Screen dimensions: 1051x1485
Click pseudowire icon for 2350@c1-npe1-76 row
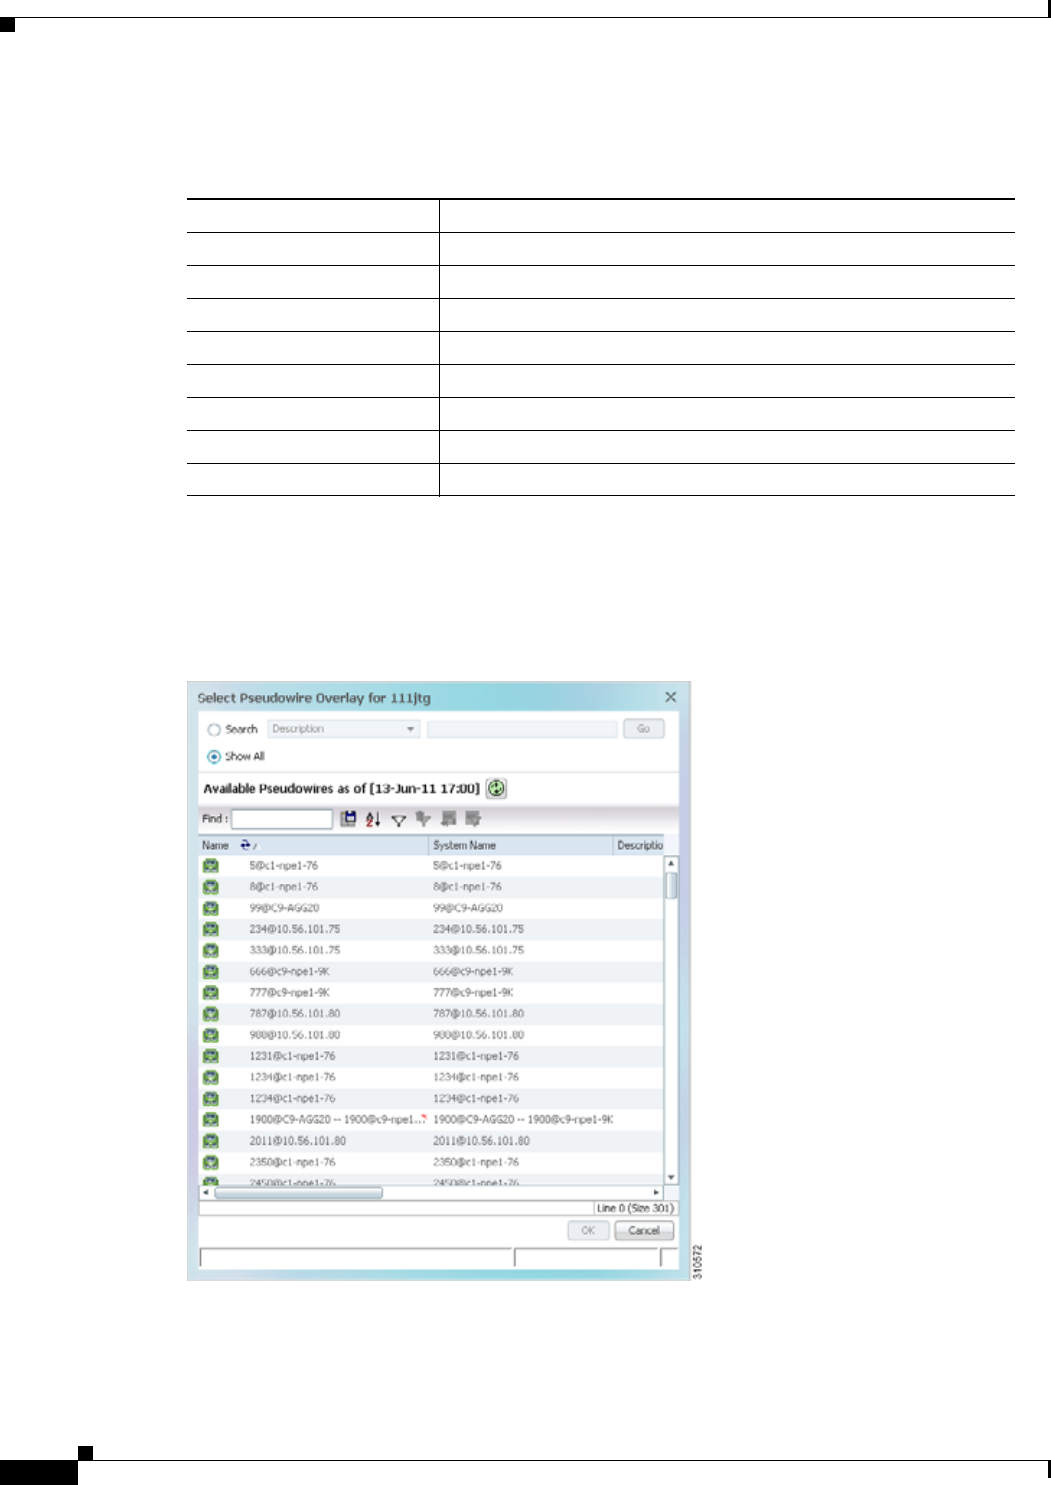coord(211,1162)
